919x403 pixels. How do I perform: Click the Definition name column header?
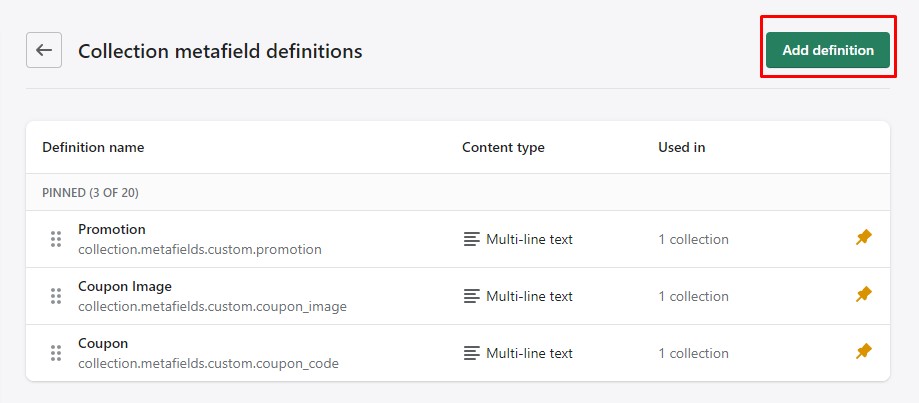pos(93,147)
